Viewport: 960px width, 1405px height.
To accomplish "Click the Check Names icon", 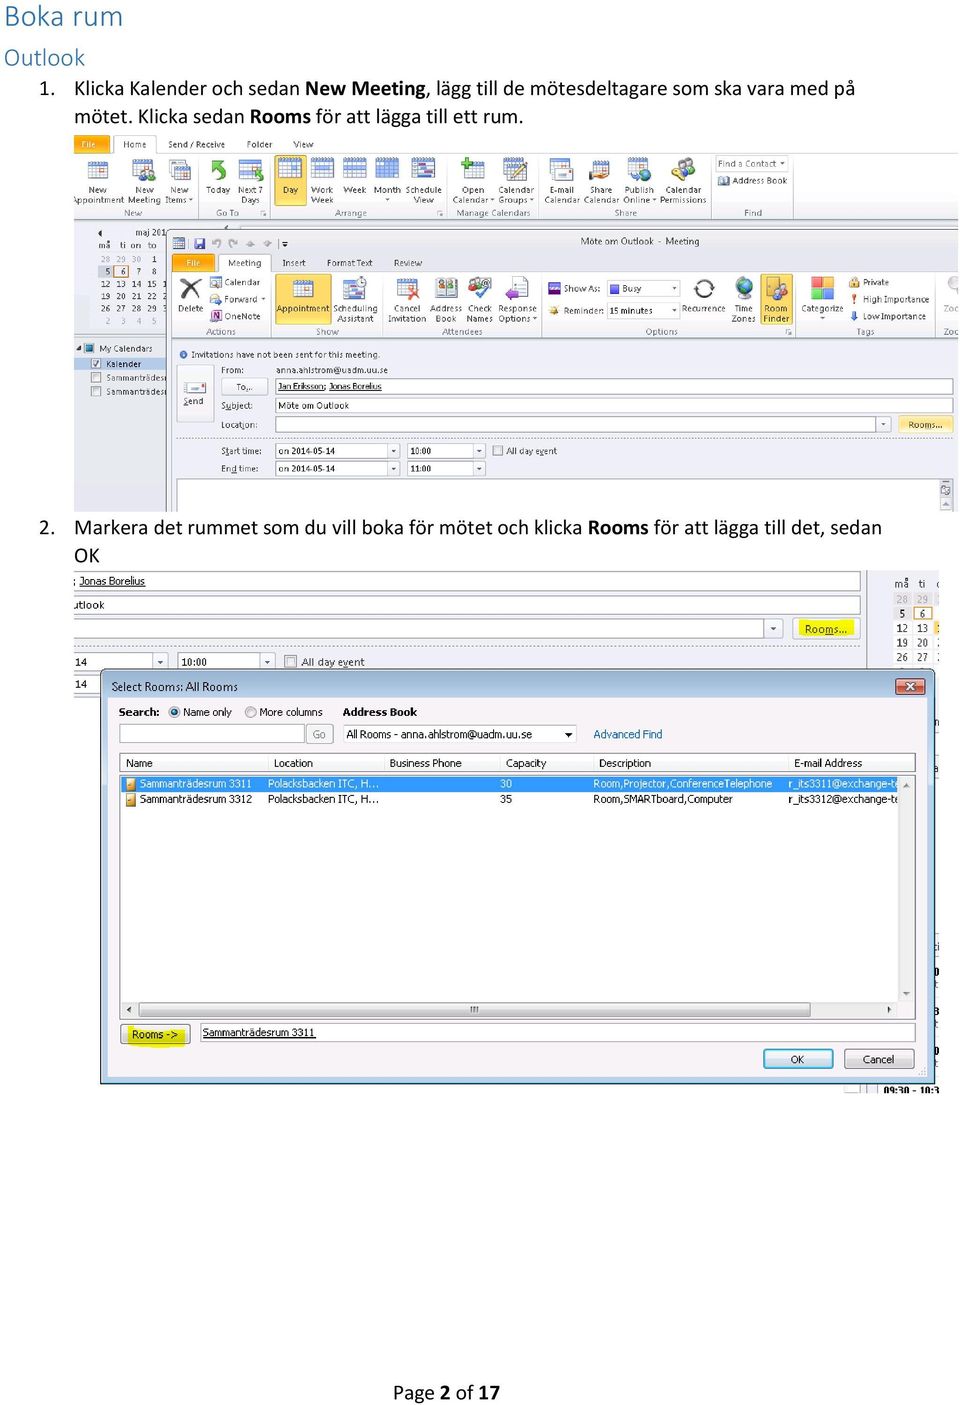I will [480, 299].
